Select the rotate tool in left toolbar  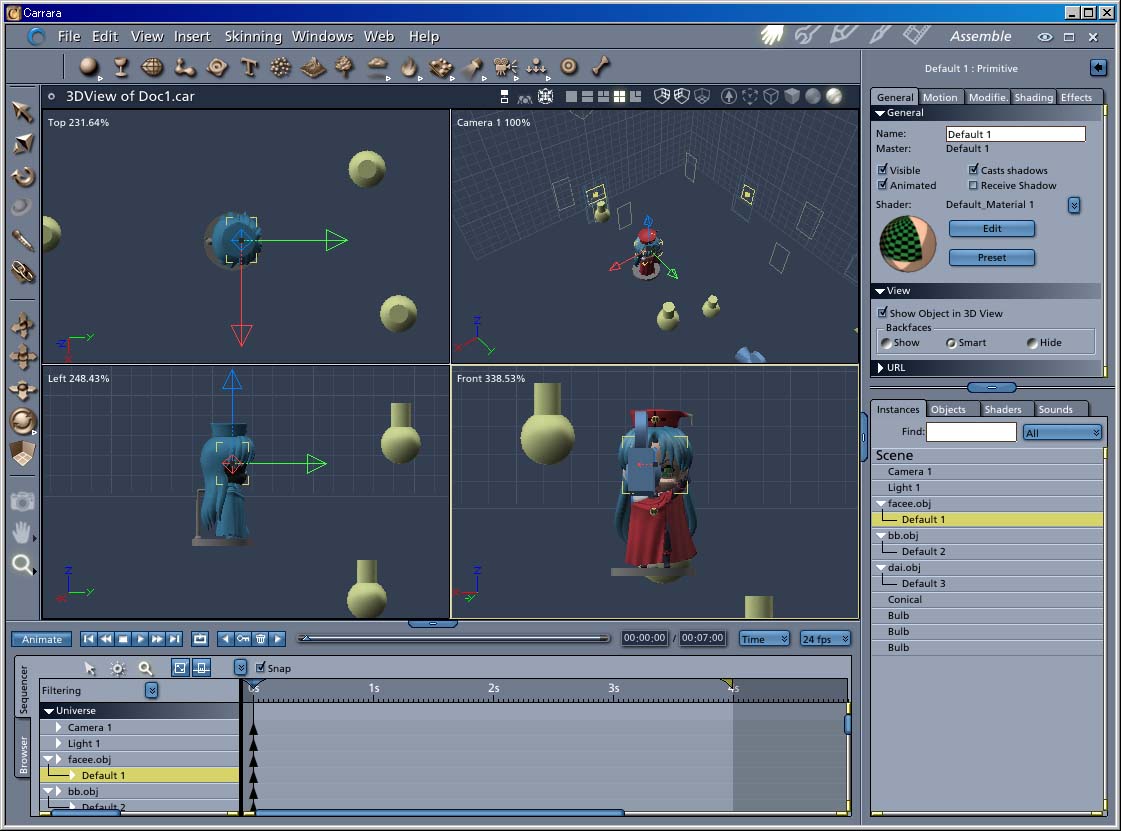23,177
